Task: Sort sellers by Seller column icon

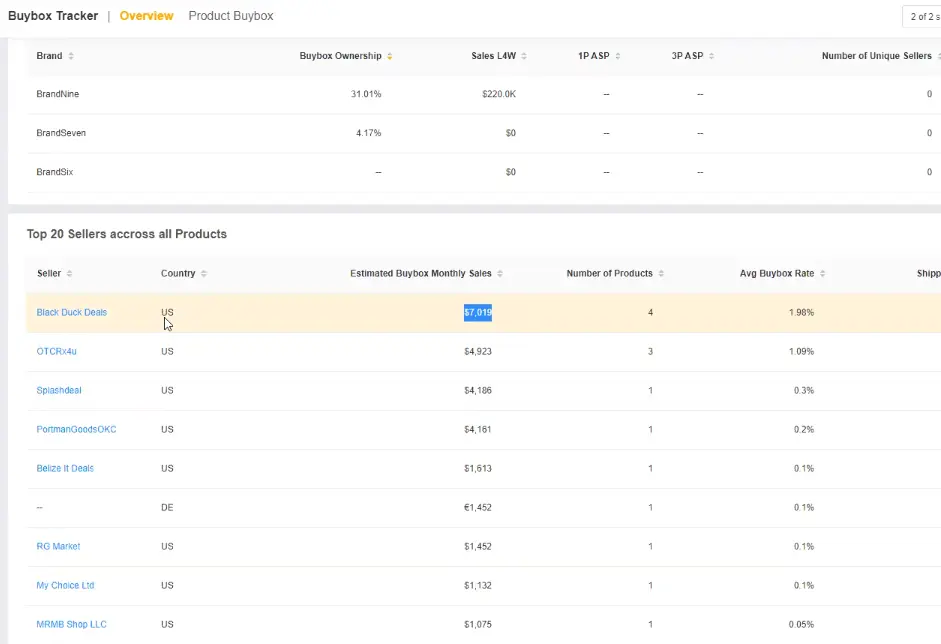Action: coord(69,274)
